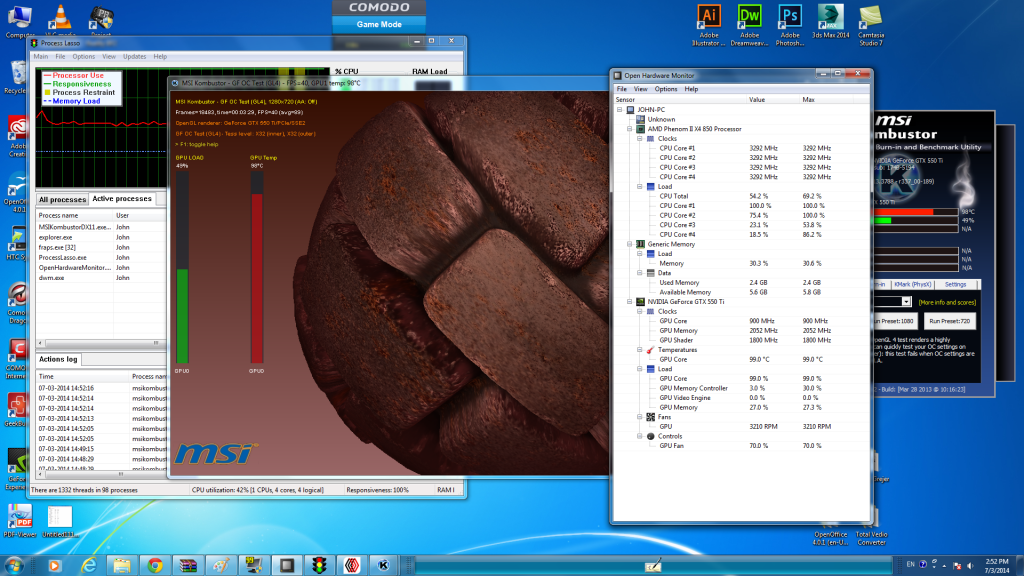Collapse the GPU Temperatures group
Screen dimensions: 1024x576
coord(638,350)
